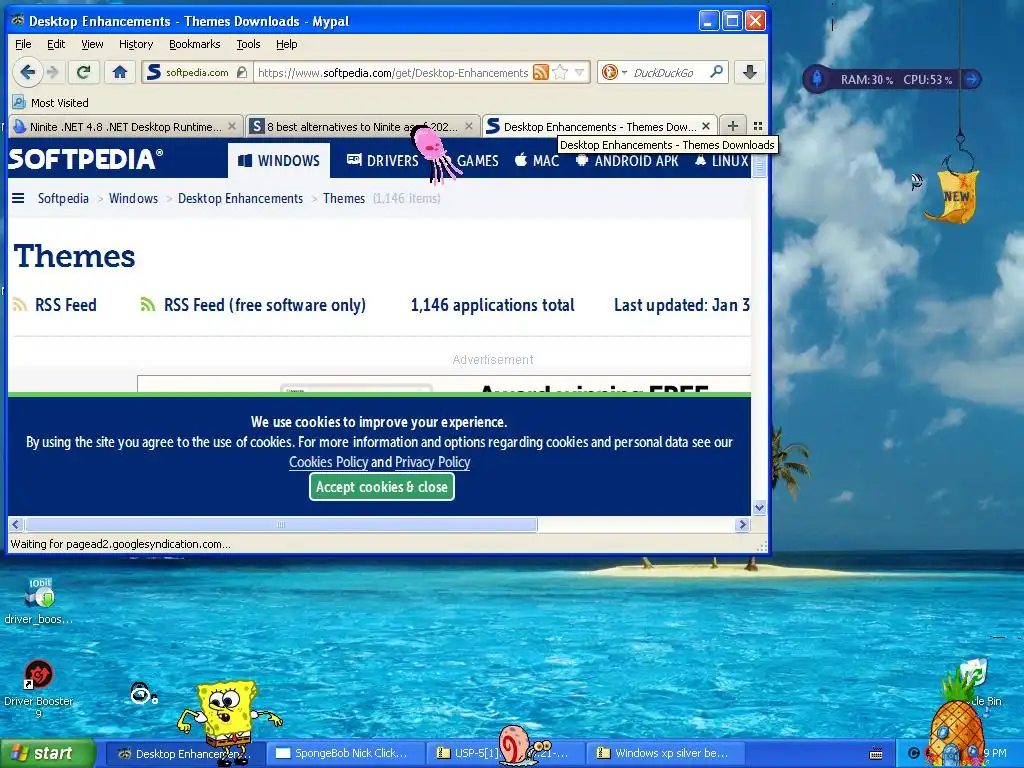Select the ANDROID APK section tab
The height and width of the screenshot is (768, 1024).
[627, 161]
